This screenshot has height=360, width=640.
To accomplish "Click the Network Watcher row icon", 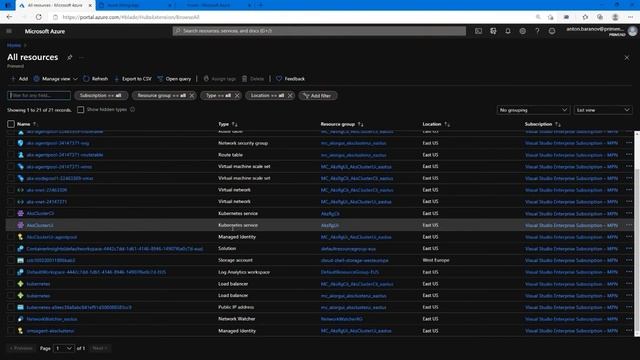I will pyautogui.click(x=20, y=319).
